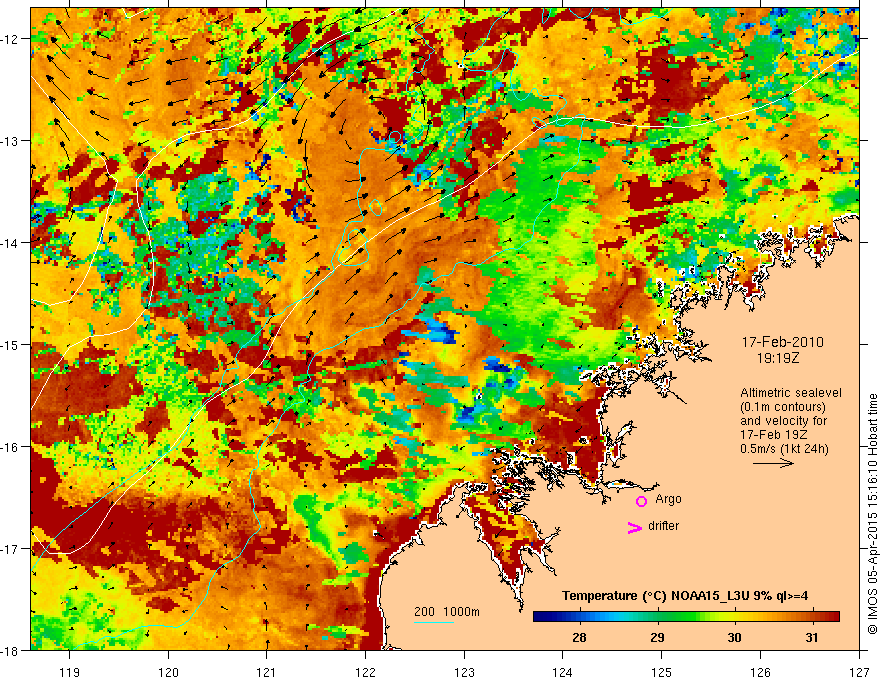The width and height of the screenshot is (880, 680).
Task: Click the 122 longitude axis label
Action: point(365,672)
